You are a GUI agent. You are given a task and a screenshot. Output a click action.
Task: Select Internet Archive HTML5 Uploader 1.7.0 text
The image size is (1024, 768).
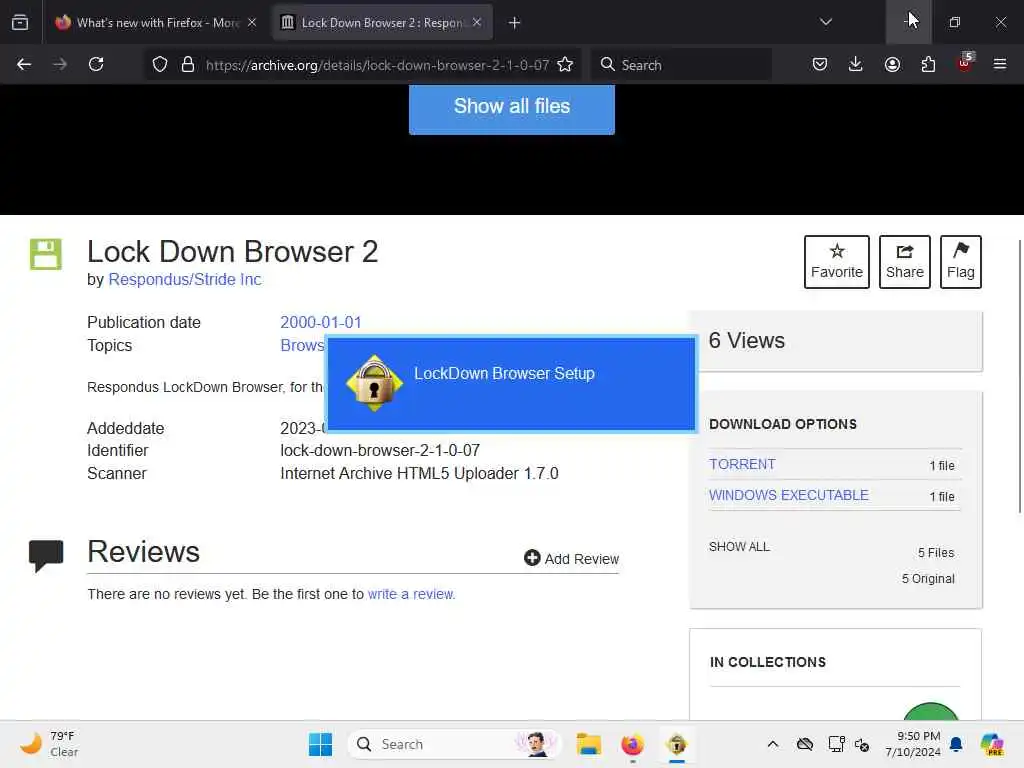pos(419,473)
